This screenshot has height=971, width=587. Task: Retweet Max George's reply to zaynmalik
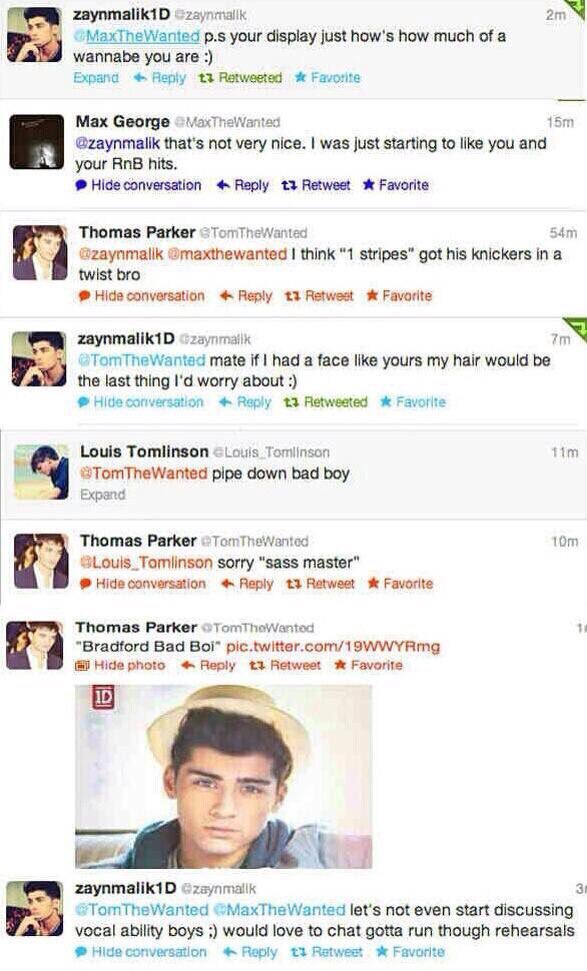316,185
